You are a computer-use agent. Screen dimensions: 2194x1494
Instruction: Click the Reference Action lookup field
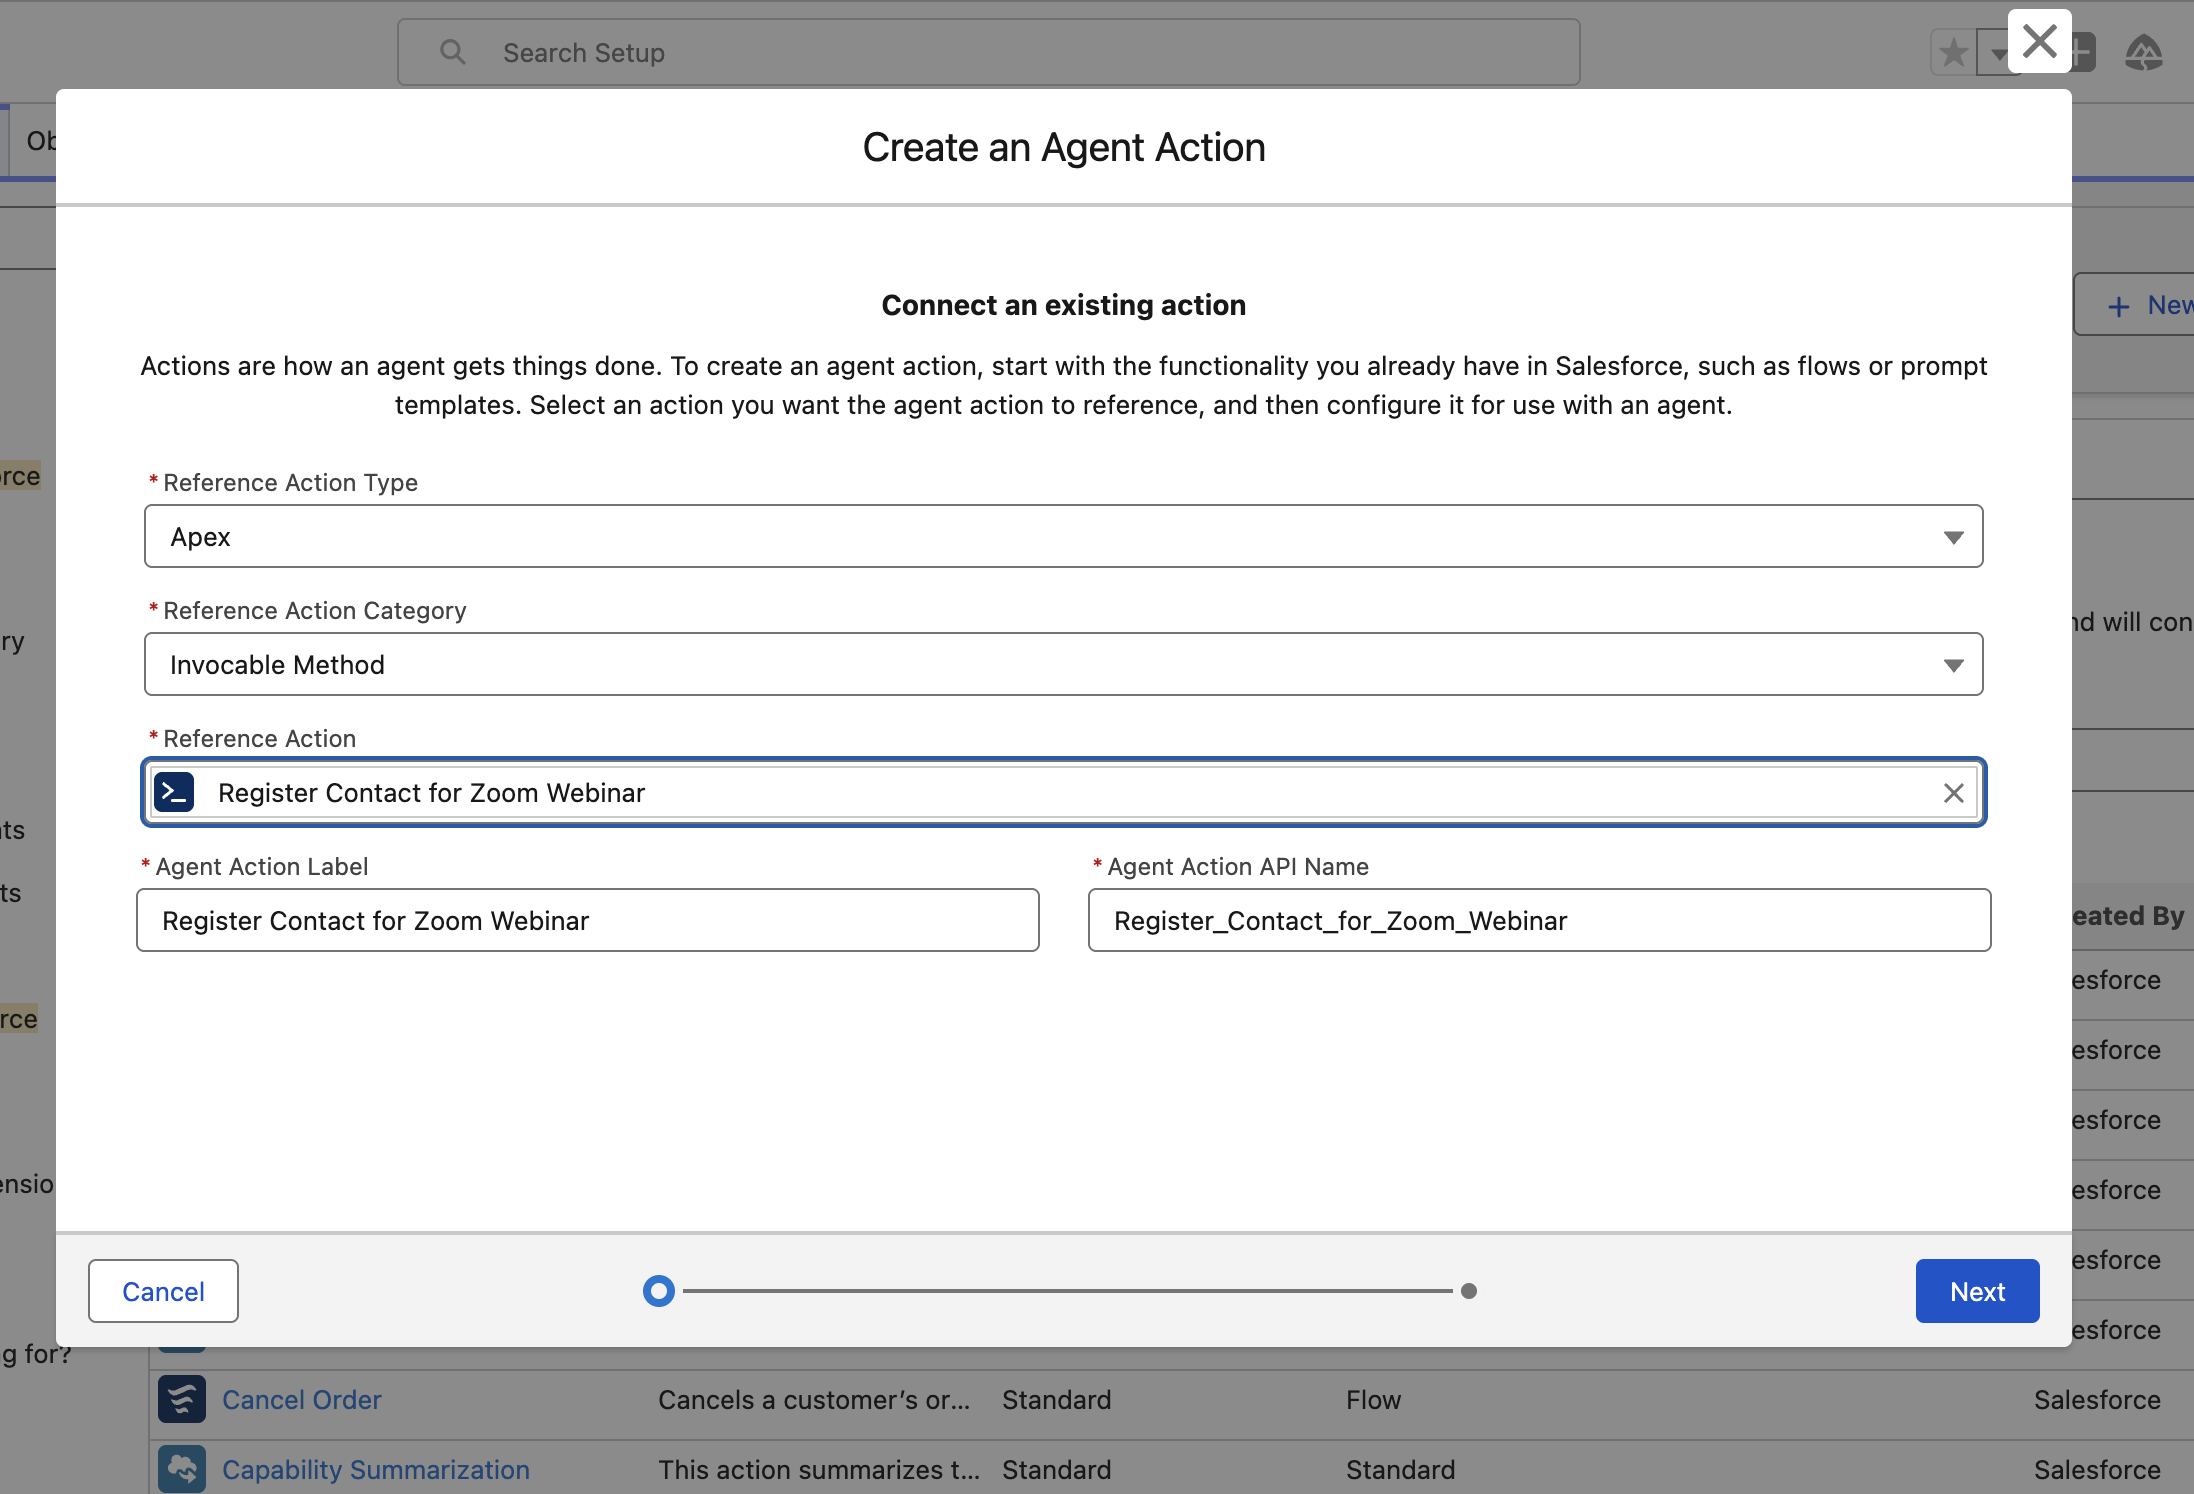click(x=1063, y=792)
